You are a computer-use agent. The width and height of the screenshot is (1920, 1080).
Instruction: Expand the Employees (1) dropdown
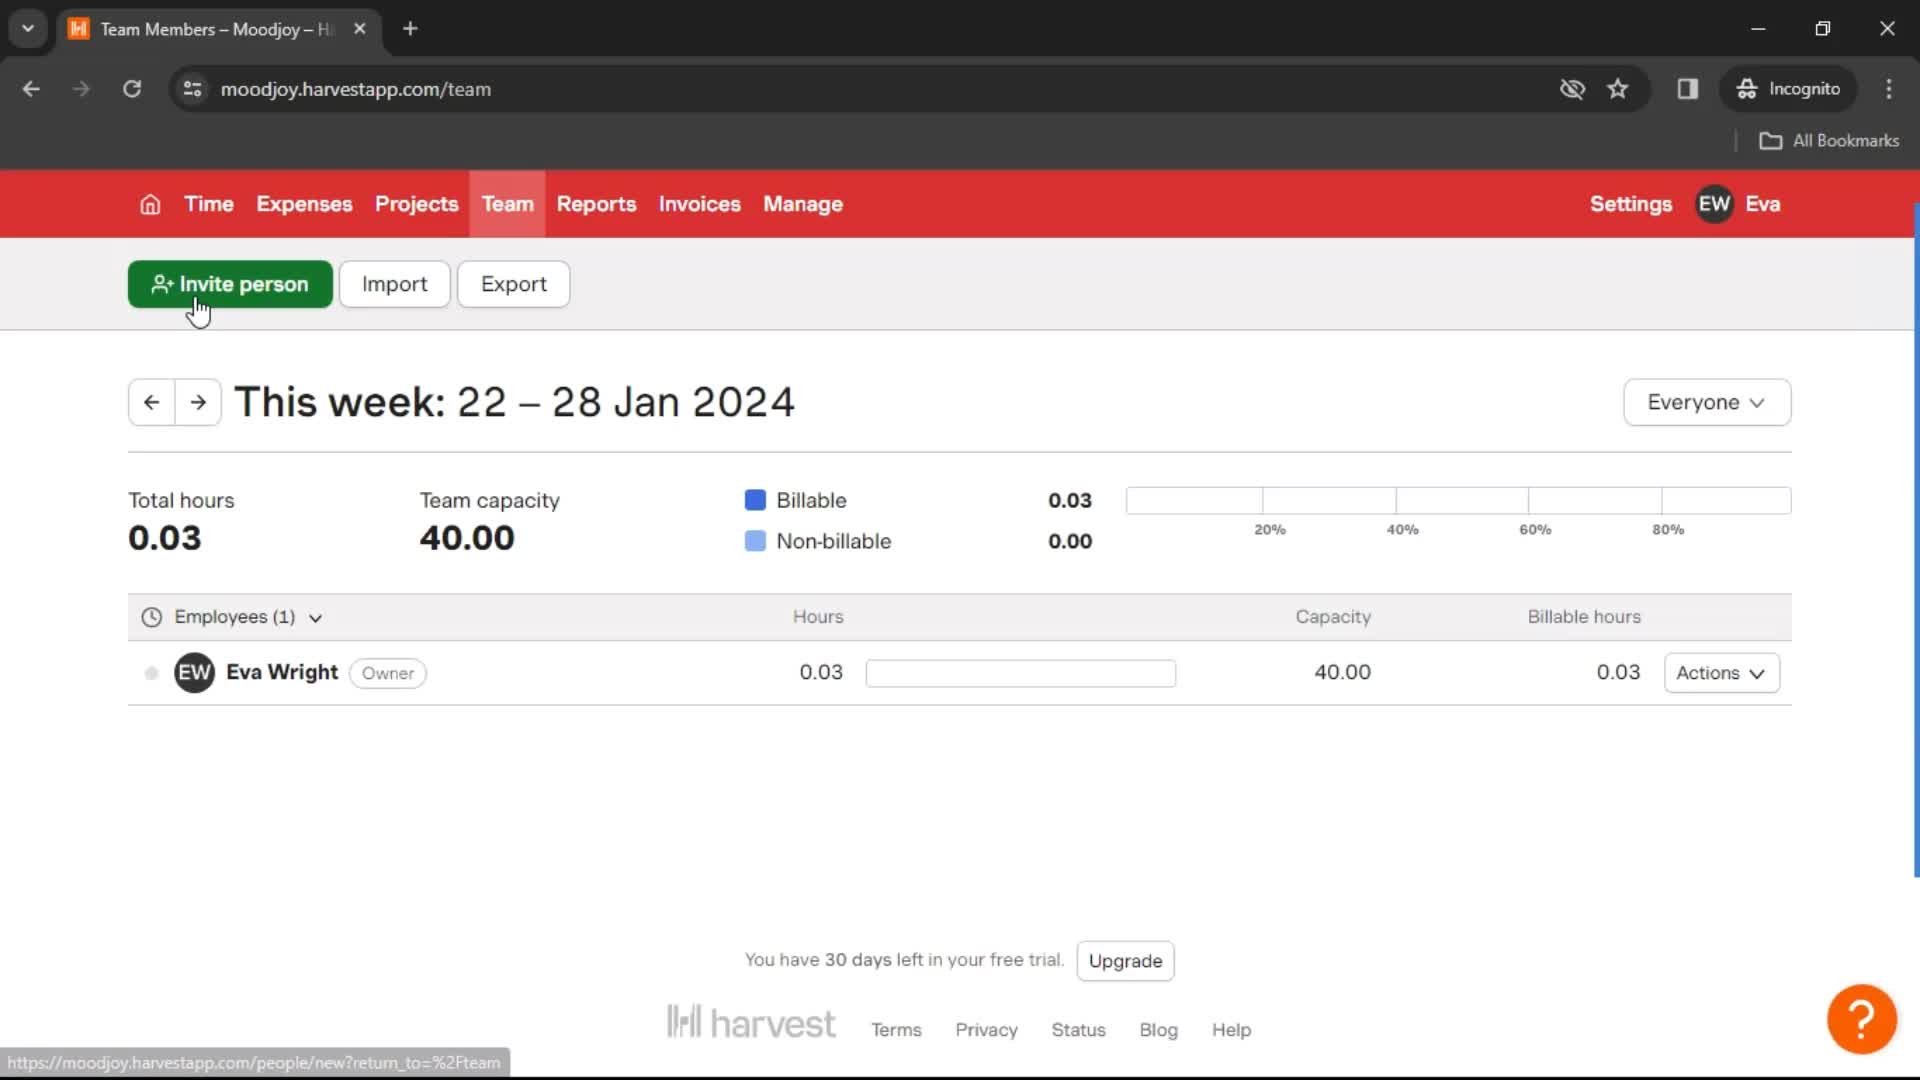[248, 617]
